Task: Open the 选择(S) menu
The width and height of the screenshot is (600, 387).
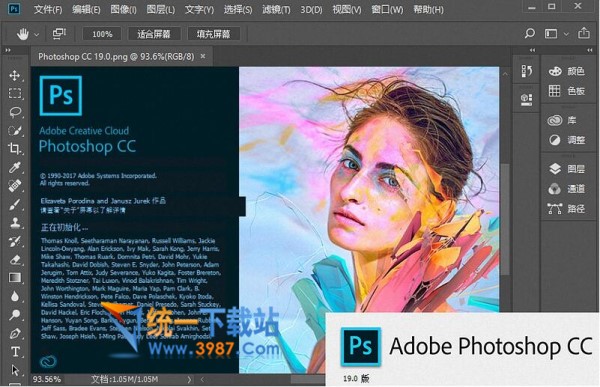Action: [x=238, y=9]
